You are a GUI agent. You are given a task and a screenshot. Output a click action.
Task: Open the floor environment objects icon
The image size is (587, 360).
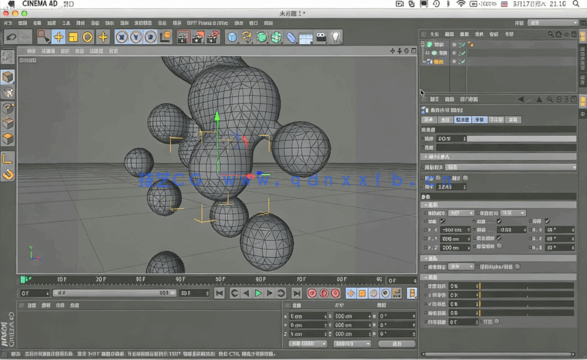[306, 37]
